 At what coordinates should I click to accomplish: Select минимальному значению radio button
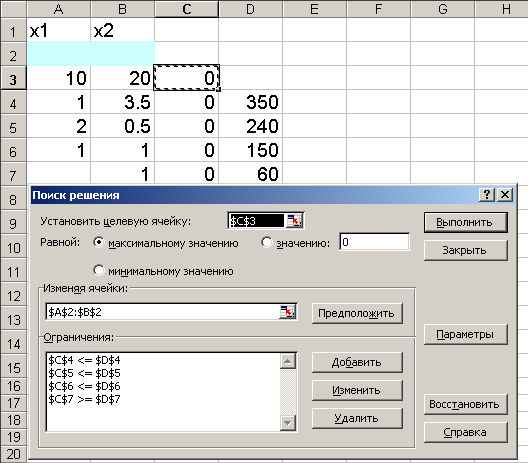[99, 270]
